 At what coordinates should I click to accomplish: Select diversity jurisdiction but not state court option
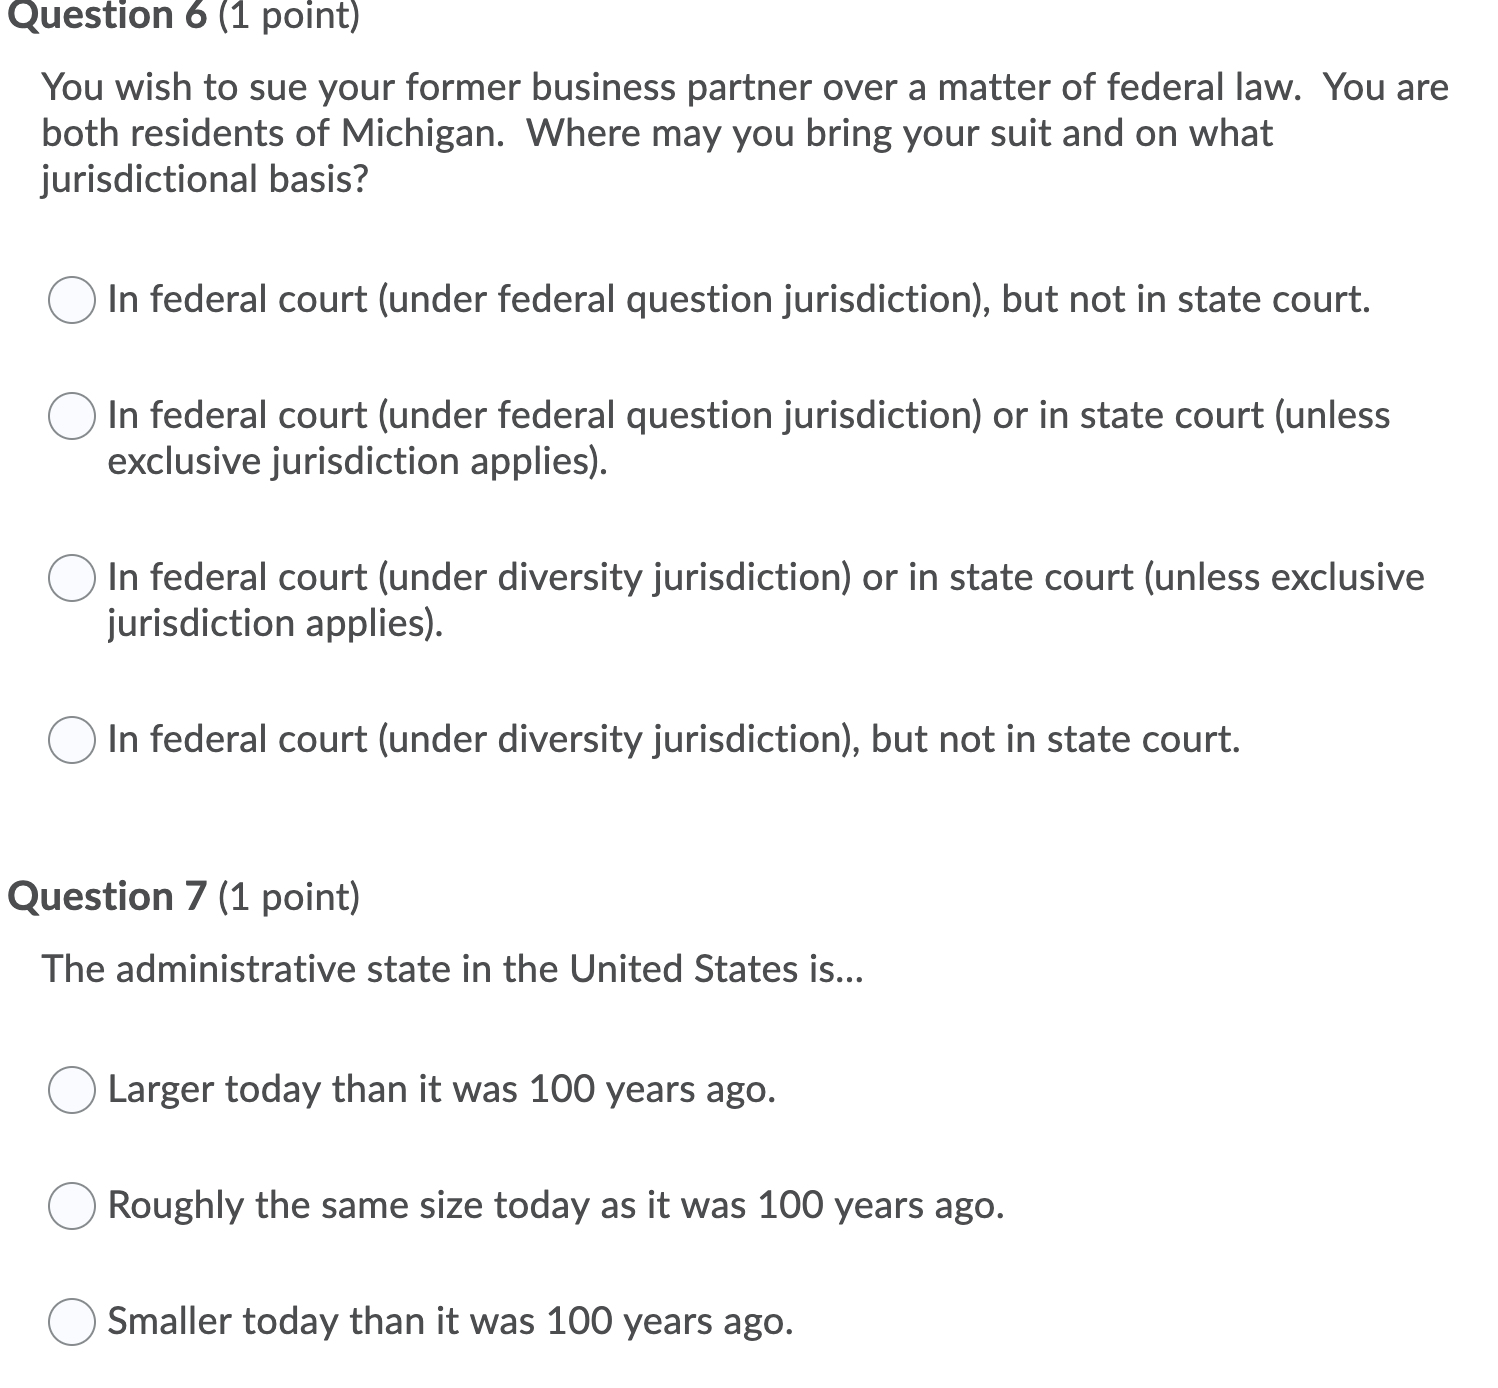tap(70, 739)
